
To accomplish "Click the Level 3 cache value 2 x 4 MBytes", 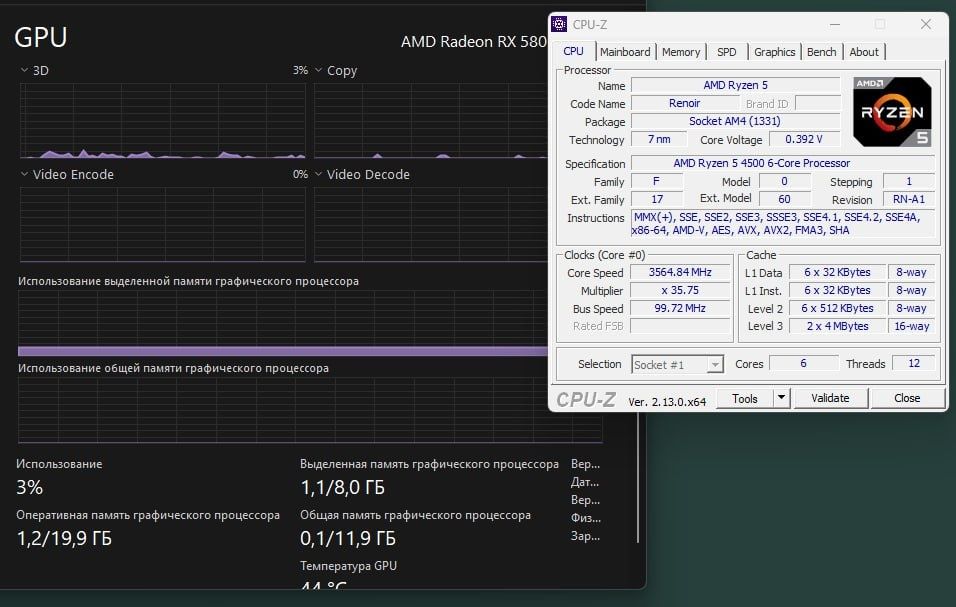I will pyautogui.click(x=837, y=326).
